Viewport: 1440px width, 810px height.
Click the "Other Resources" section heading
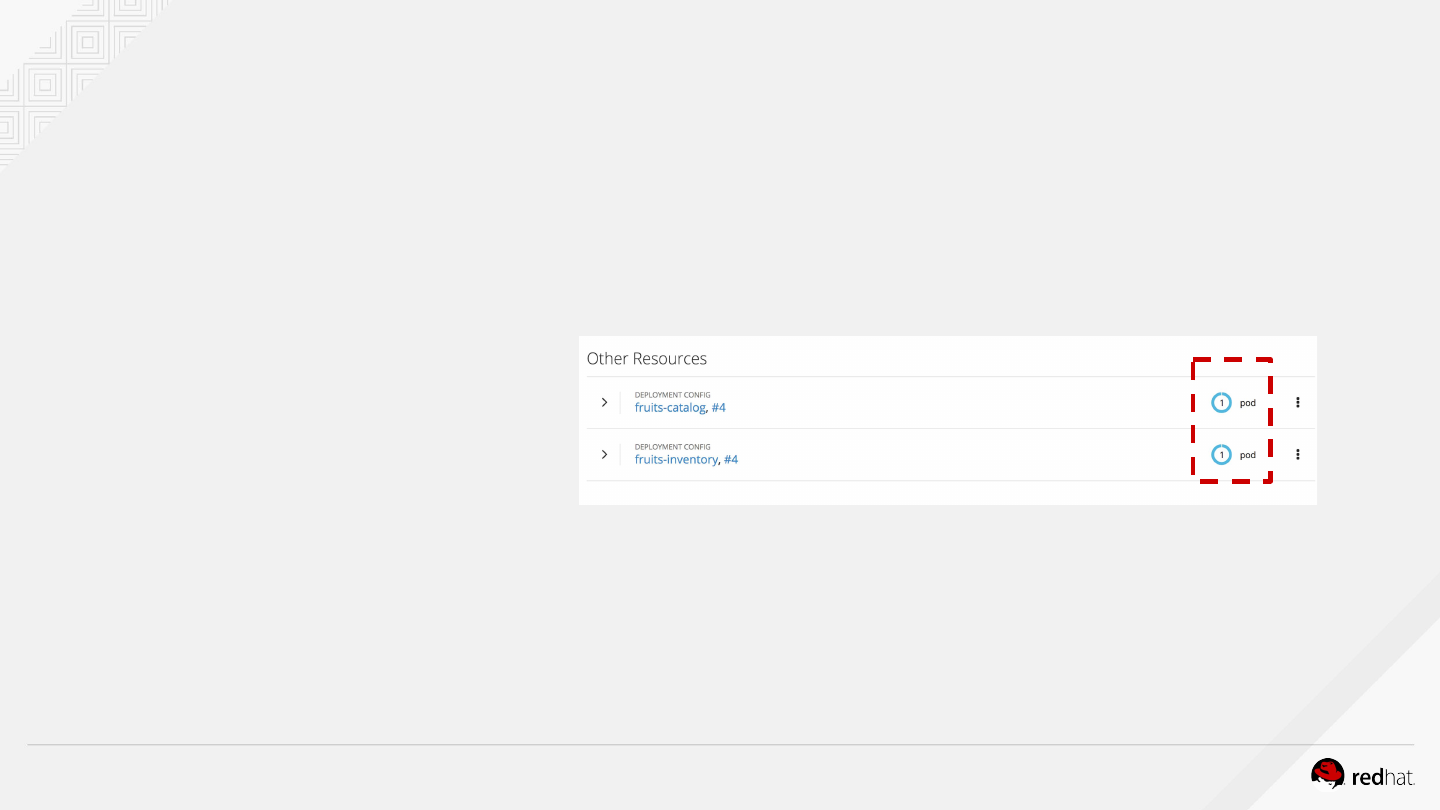[x=646, y=359]
